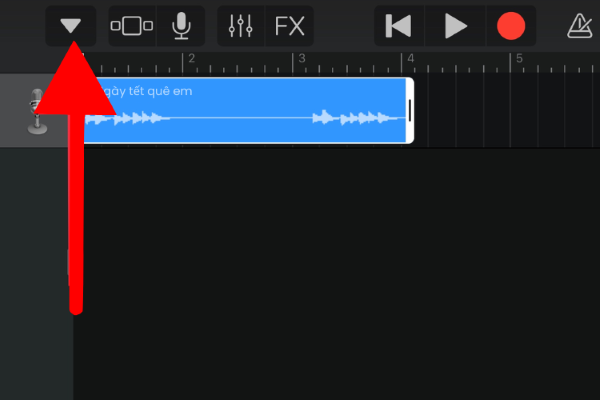This screenshot has height=400, width=600.
Task: Start playback with the play button
Action: 455,26
